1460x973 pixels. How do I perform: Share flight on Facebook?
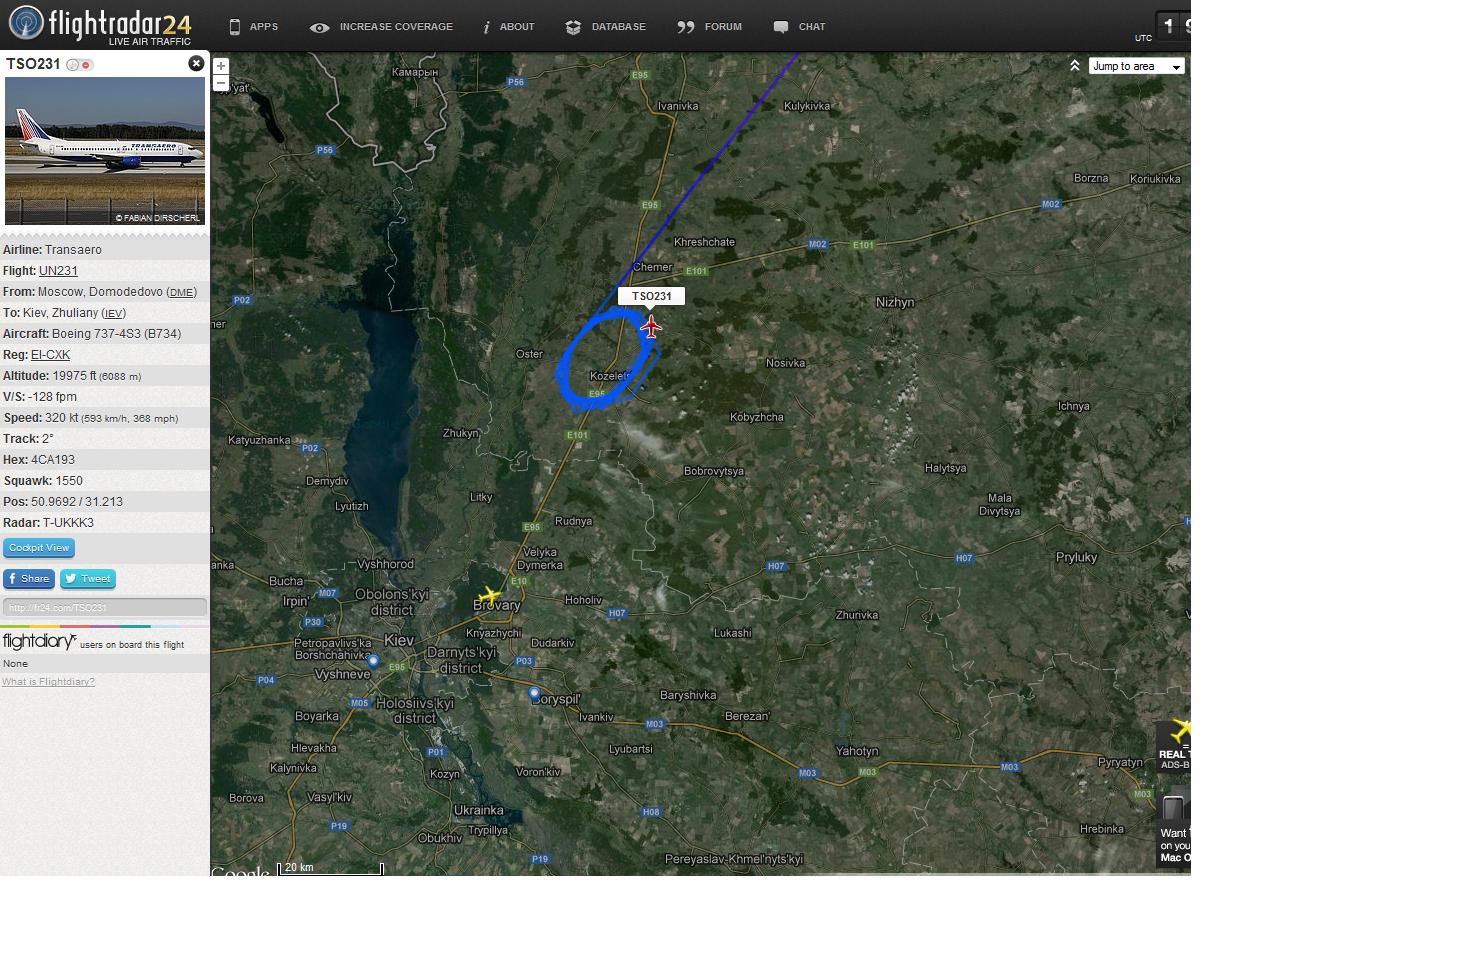coord(28,578)
